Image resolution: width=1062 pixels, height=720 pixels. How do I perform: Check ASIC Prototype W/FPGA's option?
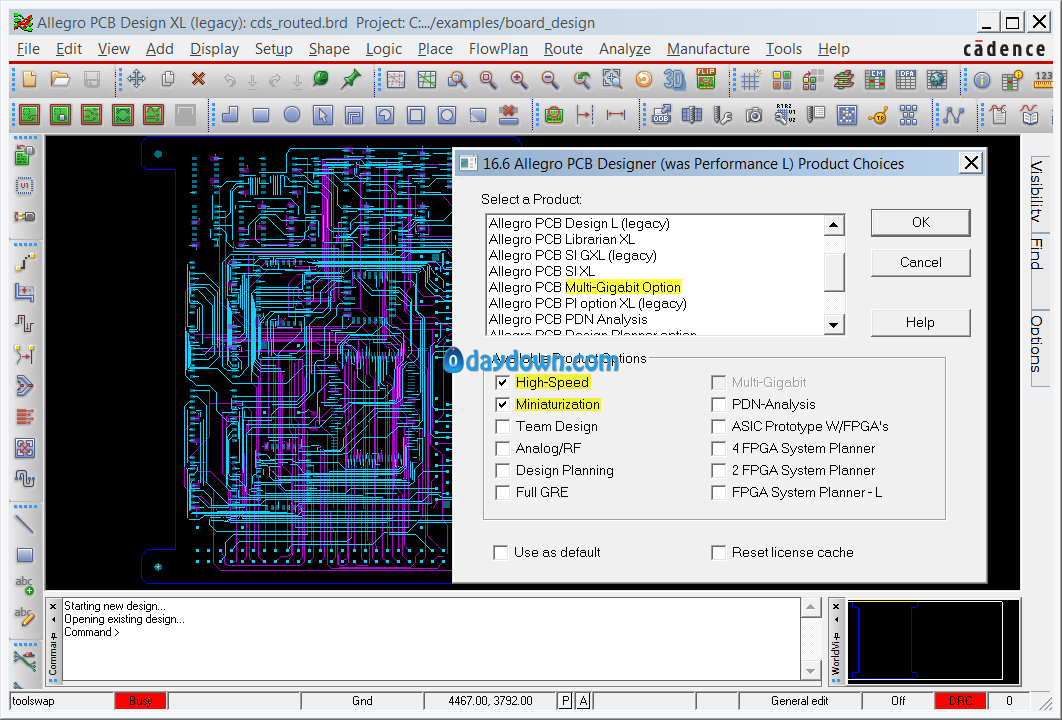tap(719, 427)
